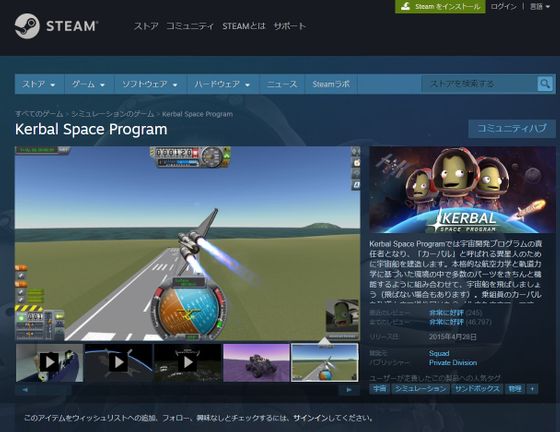This screenshot has height=432, width=560.
Task: Click the Steam をインストール button
Action: pyautogui.click(x=440, y=6)
